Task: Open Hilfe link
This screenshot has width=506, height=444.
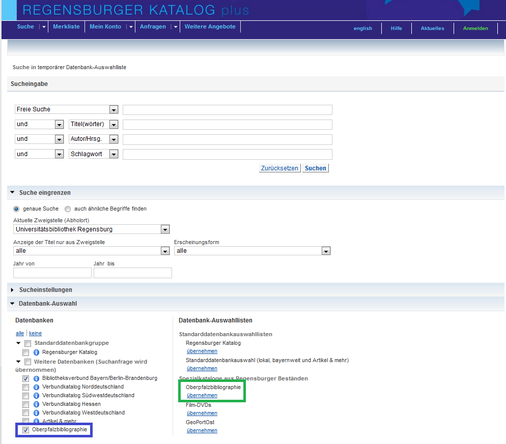Action: pyautogui.click(x=396, y=28)
